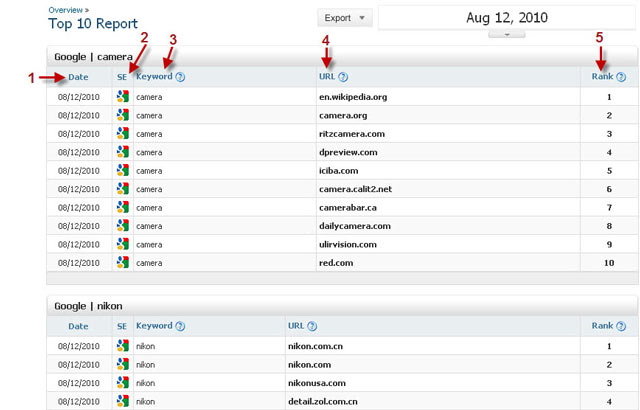This screenshot has width=640, height=410.
Task: Click Google icon in en.wikipedia.org row
Action: tap(122, 97)
